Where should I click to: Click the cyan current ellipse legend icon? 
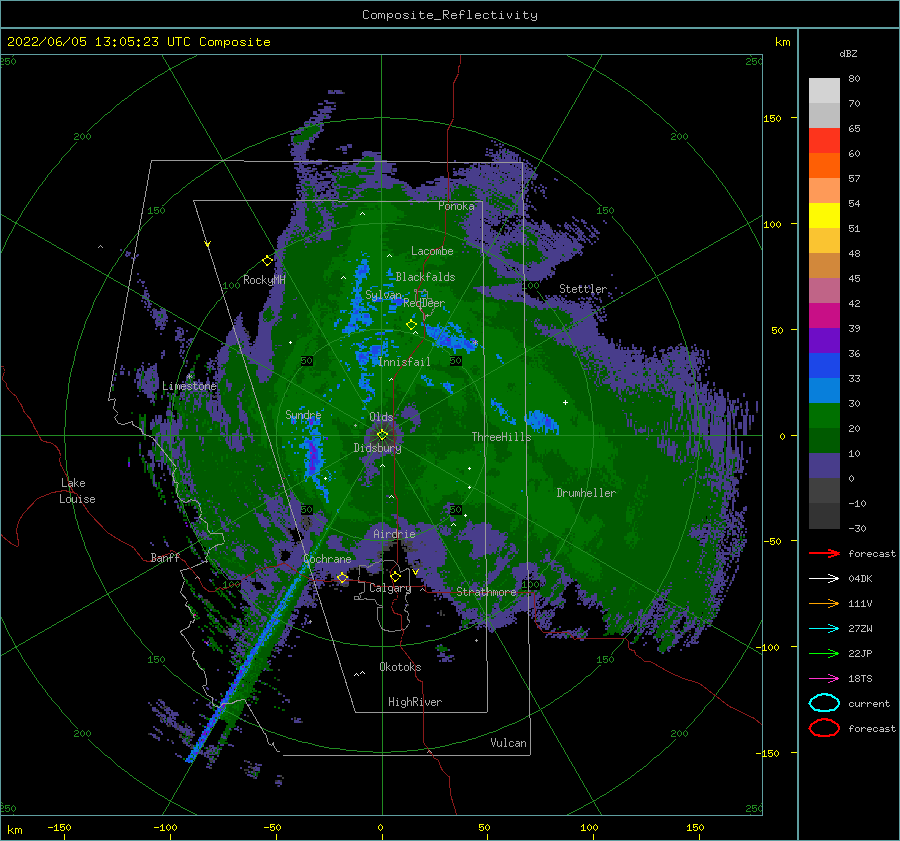pos(824,703)
